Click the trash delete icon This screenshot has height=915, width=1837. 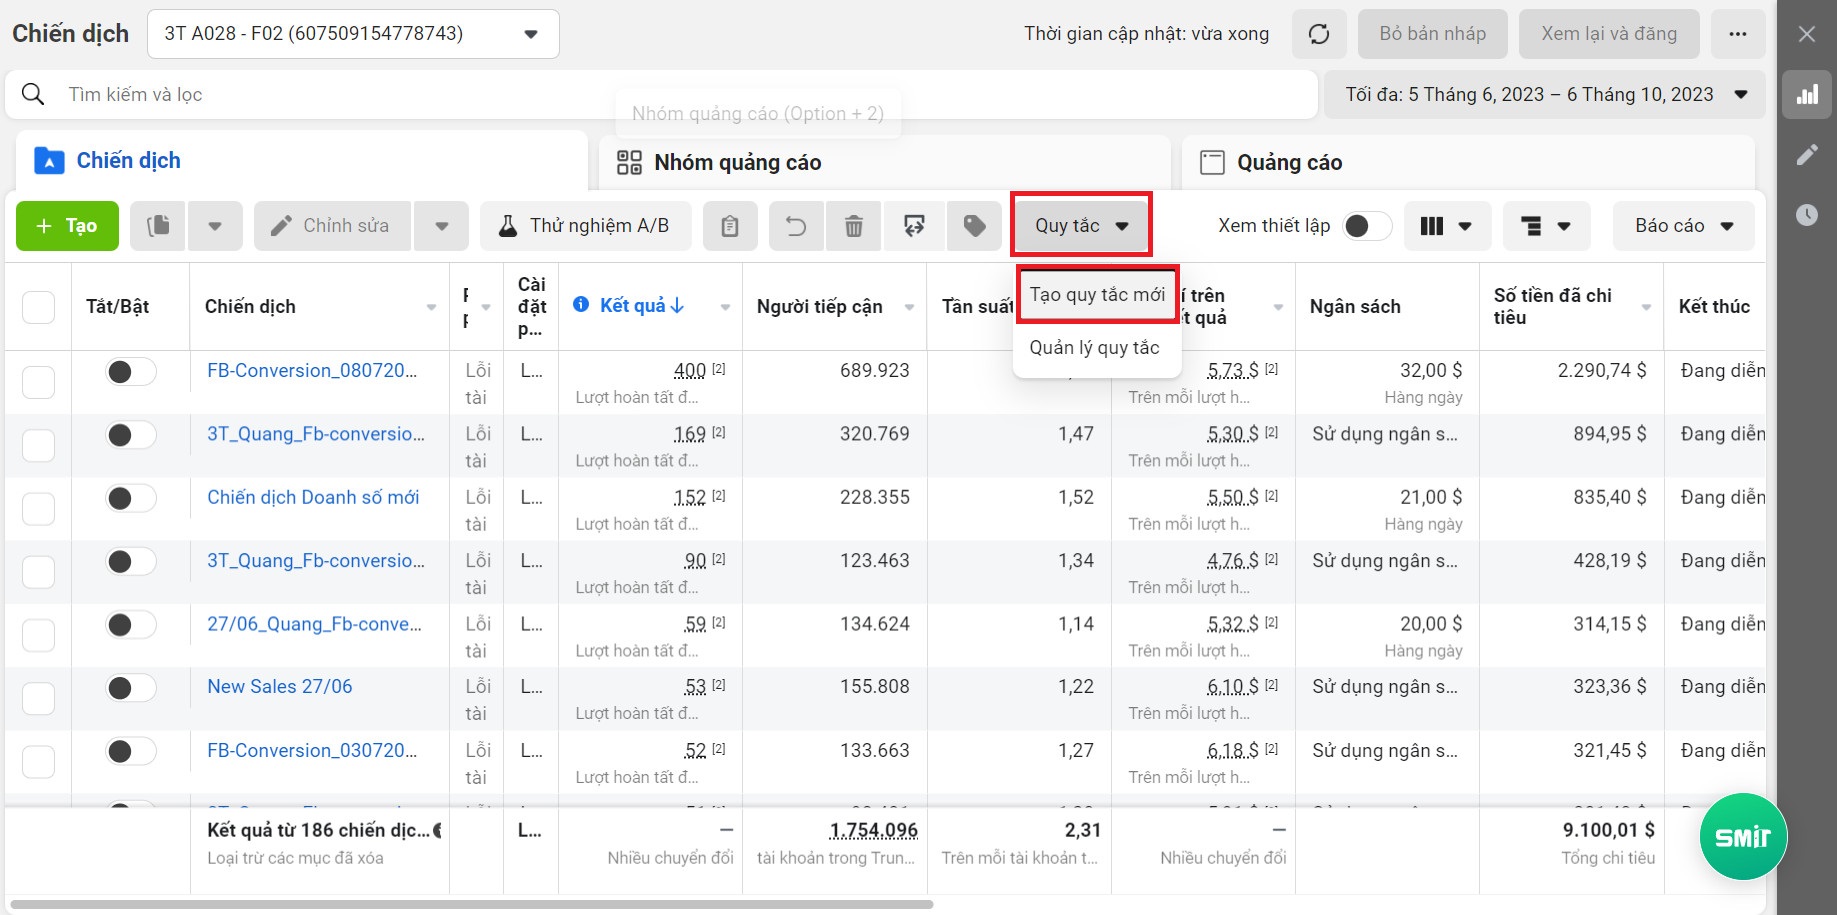pos(854,226)
